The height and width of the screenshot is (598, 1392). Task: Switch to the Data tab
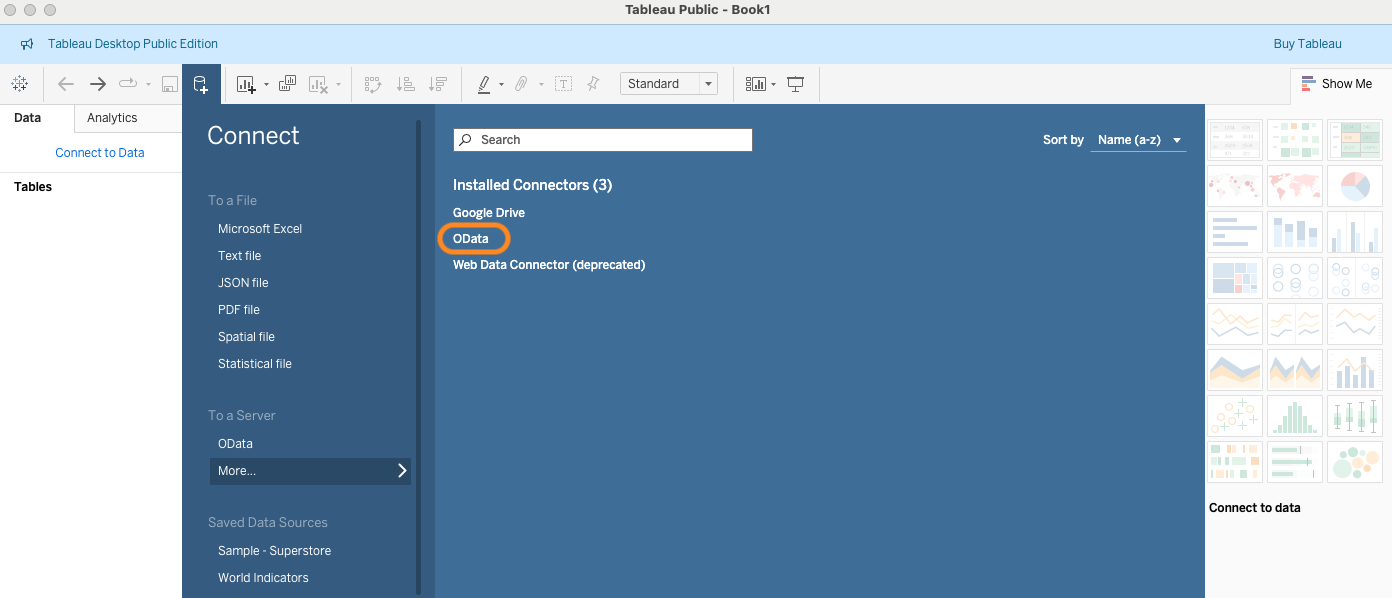coord(28,118)
